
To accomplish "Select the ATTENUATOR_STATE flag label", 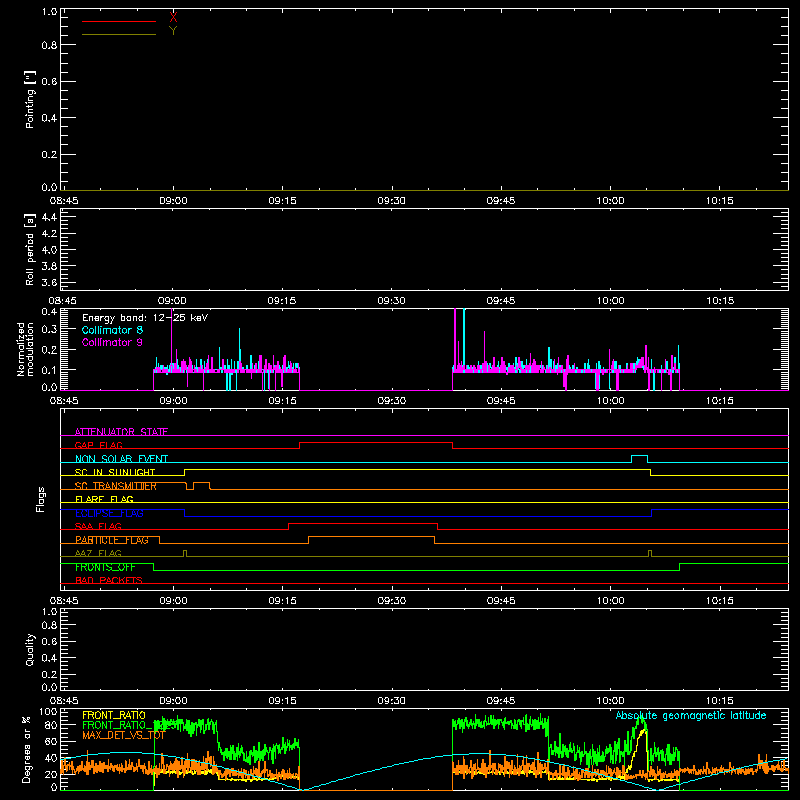I will (x=121, y=432).
